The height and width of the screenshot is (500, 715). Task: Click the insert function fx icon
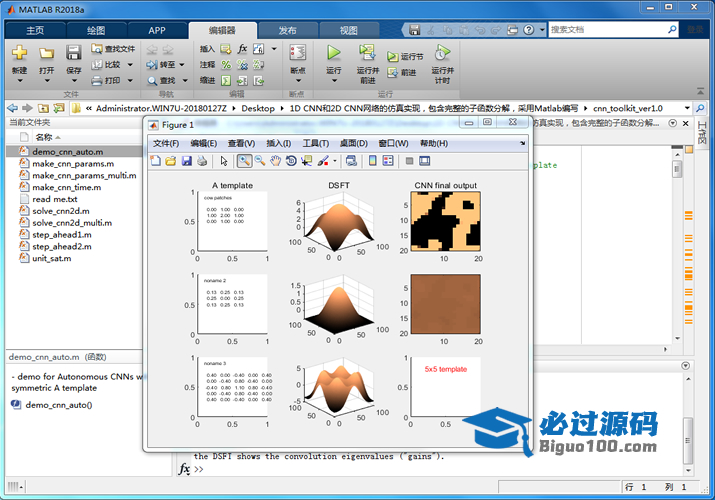[x=242, y=48]
